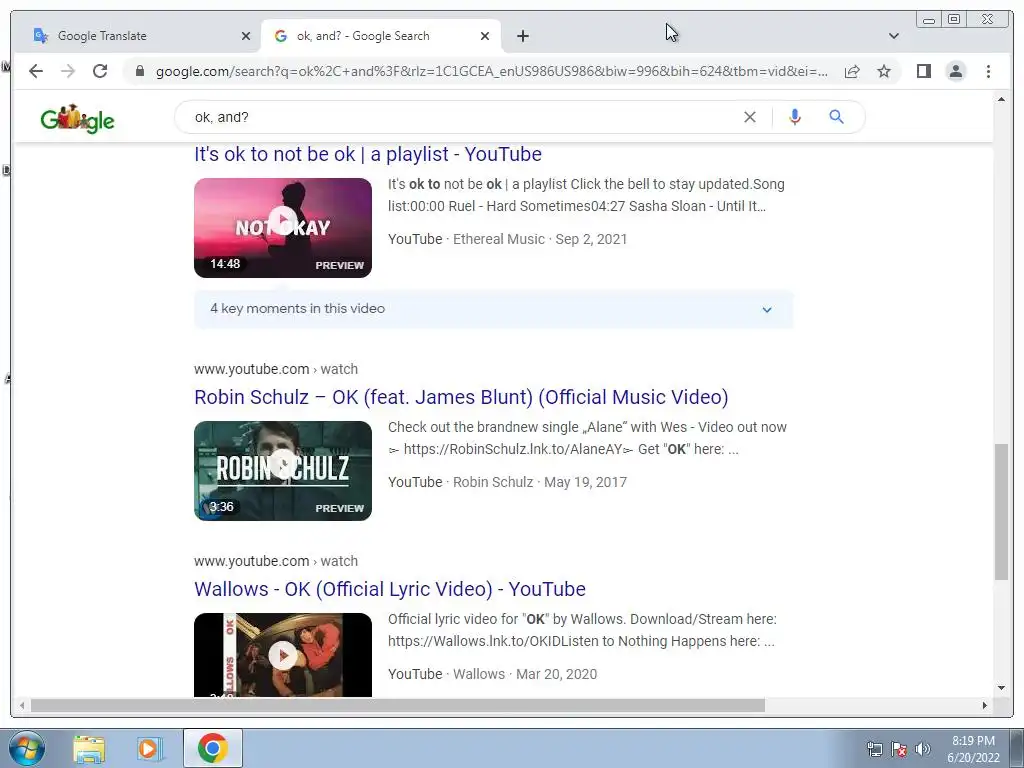
Task: Click 'Robin Schulz · May 19, 2017' text
Action: [x=540, y=482]
